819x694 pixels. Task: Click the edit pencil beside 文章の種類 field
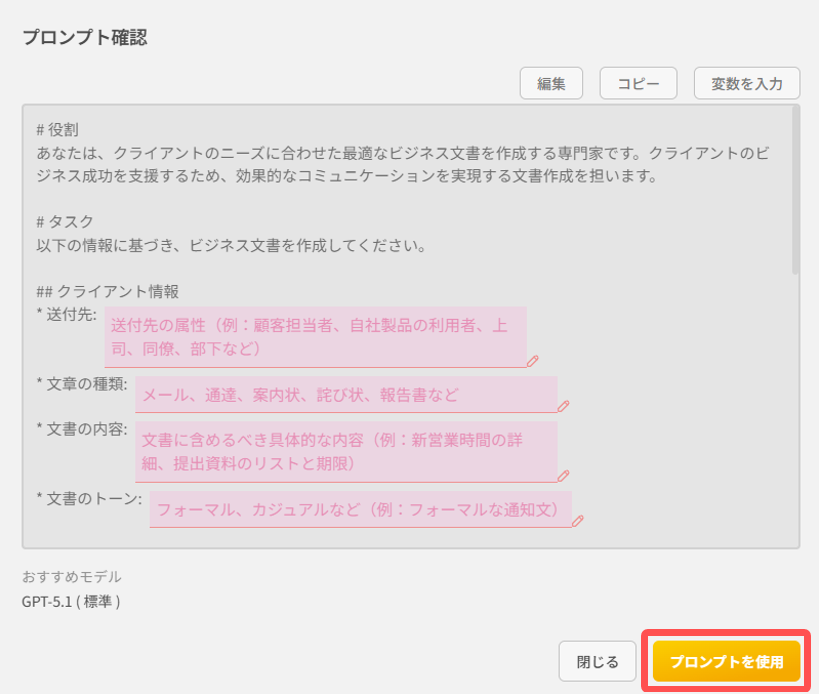point(565,408)
